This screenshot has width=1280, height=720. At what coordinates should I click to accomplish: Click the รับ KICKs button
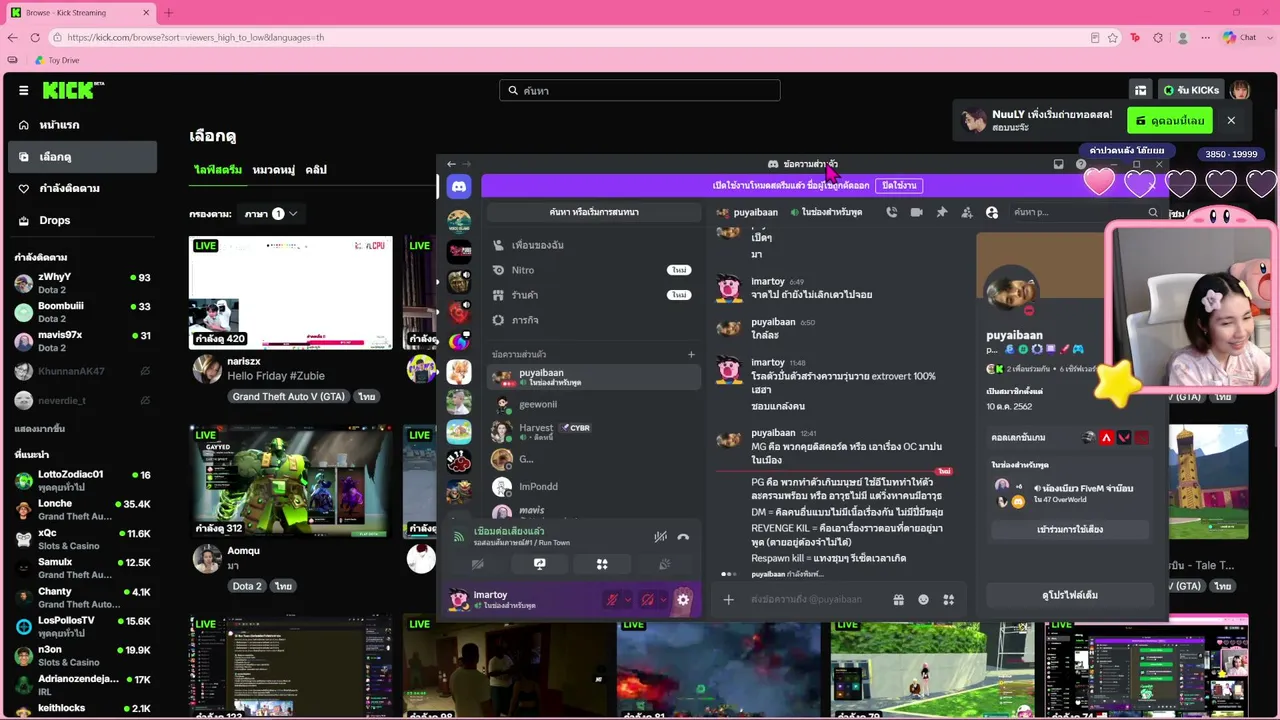point(1190,90)
